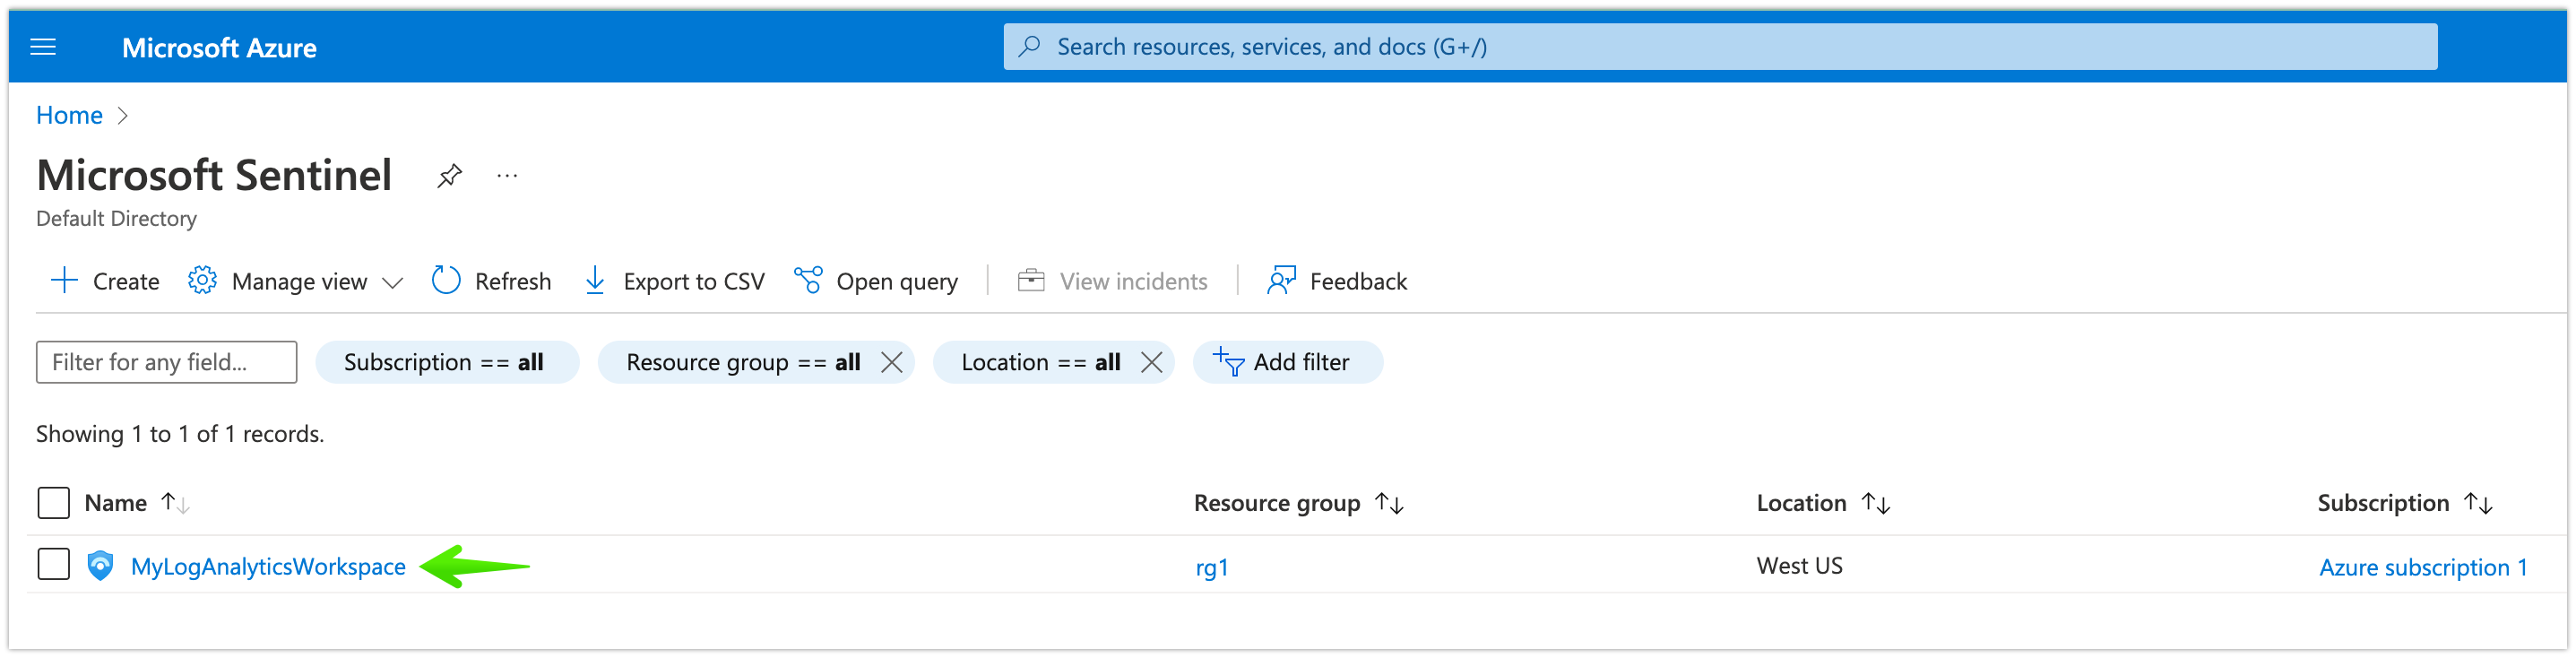Click the Refresh circular arrow icon
The image size is (2576, 658).
tap(446, 281)
